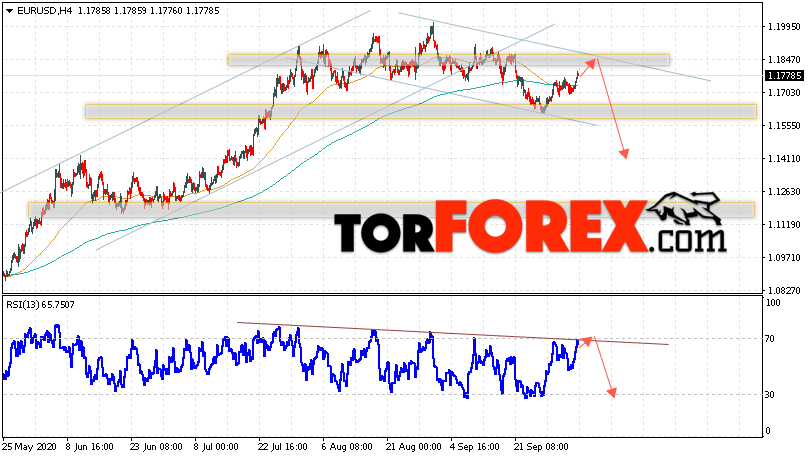The height and width of the screenshot is (458, 808).
Task: Select the RSI scale level 70
Action: point(770,339)
